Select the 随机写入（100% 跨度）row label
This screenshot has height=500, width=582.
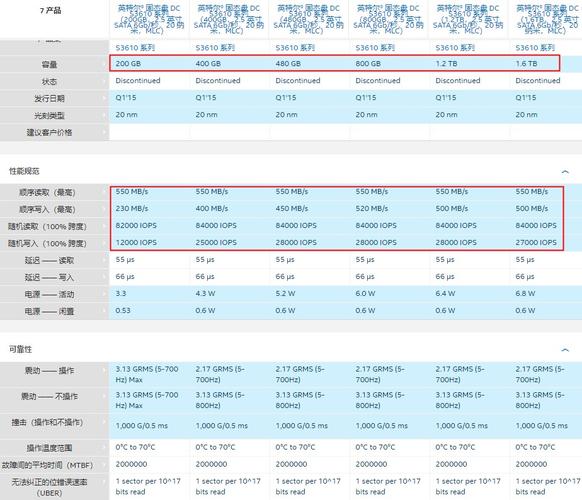pos(47,244)
